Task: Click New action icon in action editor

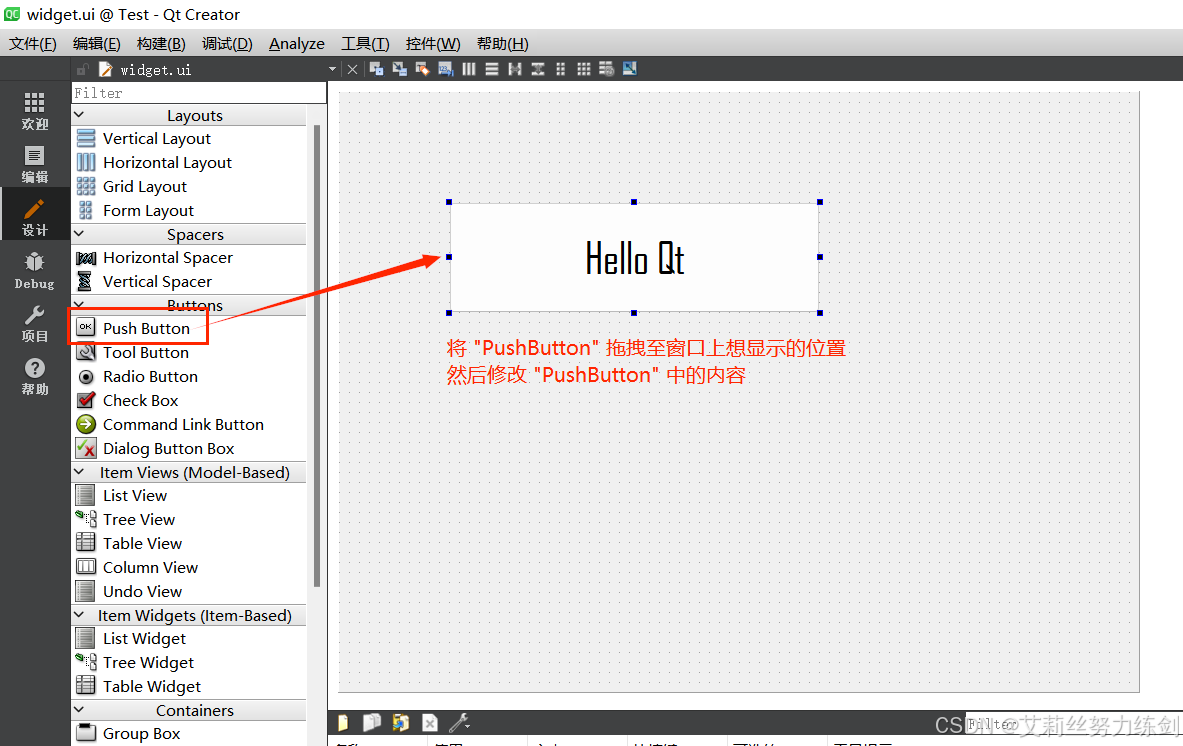Action: click(x=343, y=723)
